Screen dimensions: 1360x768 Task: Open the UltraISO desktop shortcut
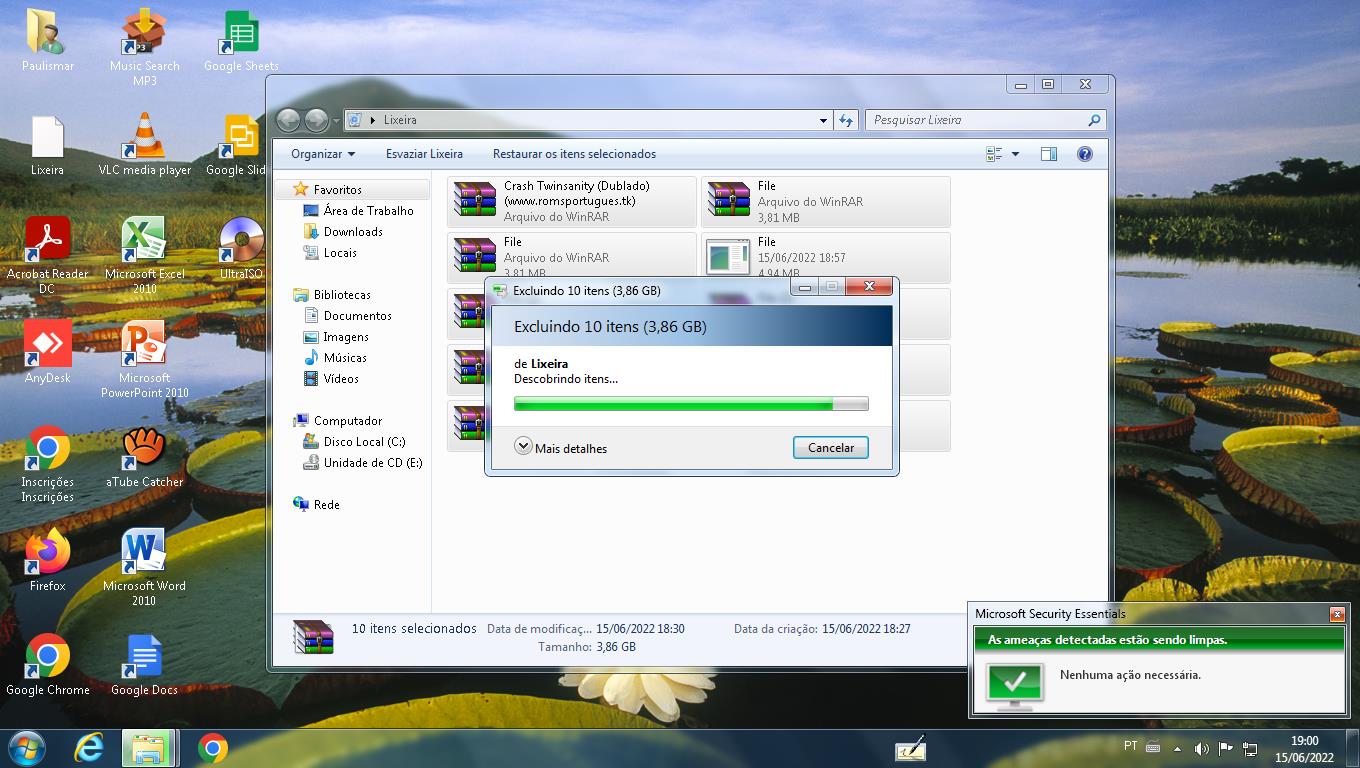point(241,242)
